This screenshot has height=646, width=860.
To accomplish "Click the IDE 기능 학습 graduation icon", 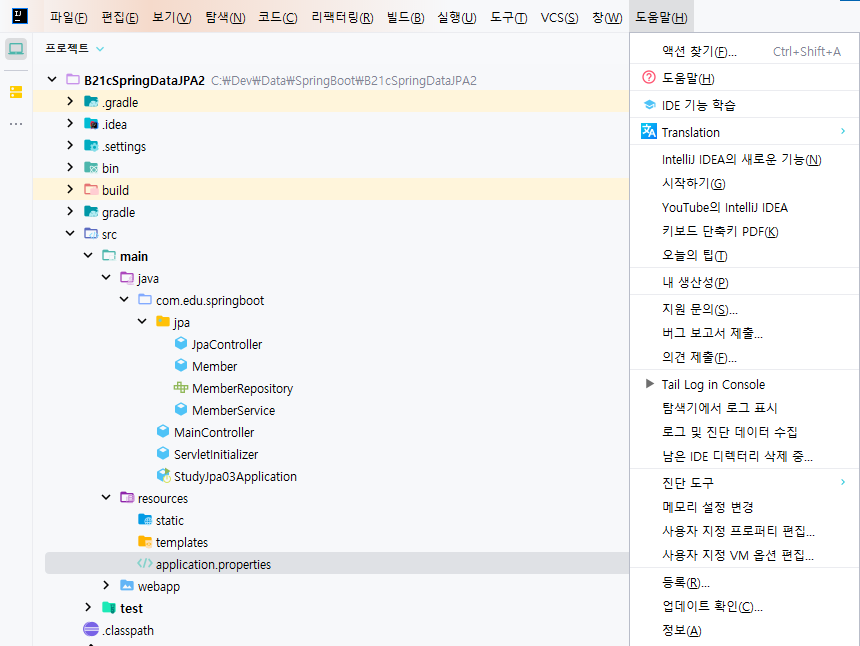I will tap(649, 104).
